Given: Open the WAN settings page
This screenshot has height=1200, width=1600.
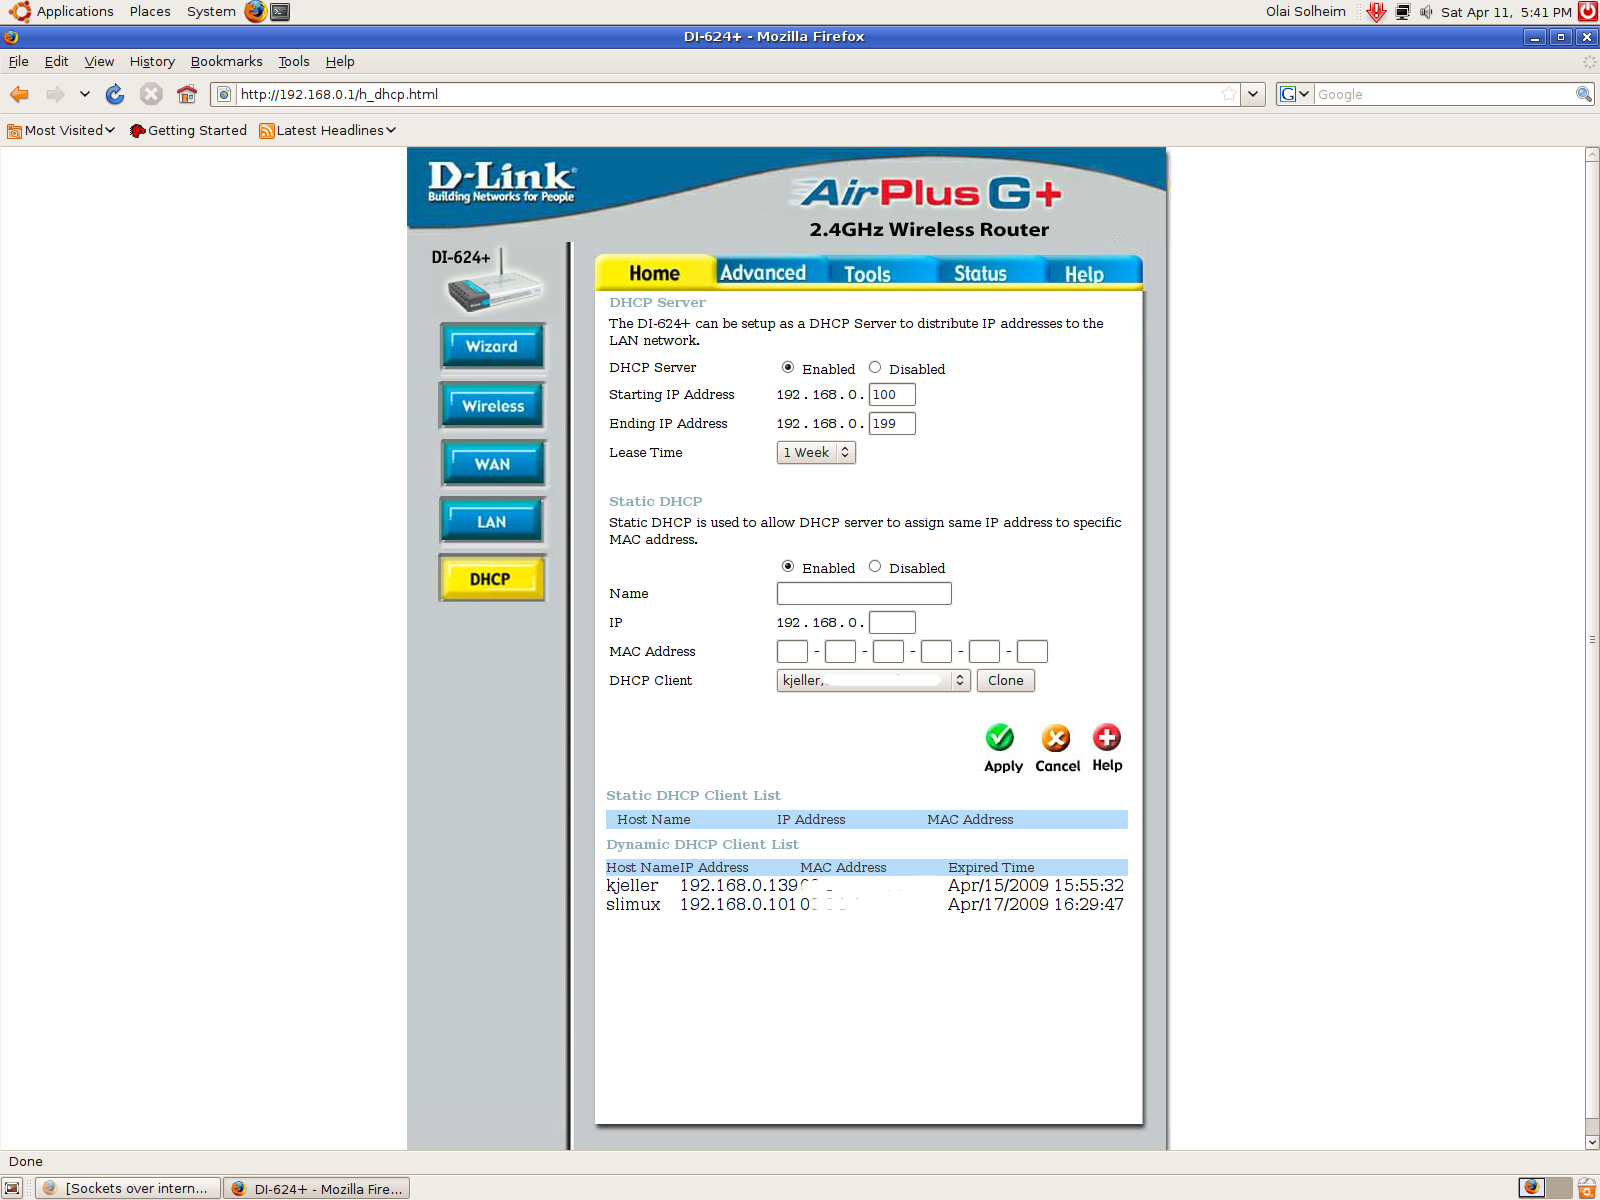Looking at the screenshot, I should (492, 464).
